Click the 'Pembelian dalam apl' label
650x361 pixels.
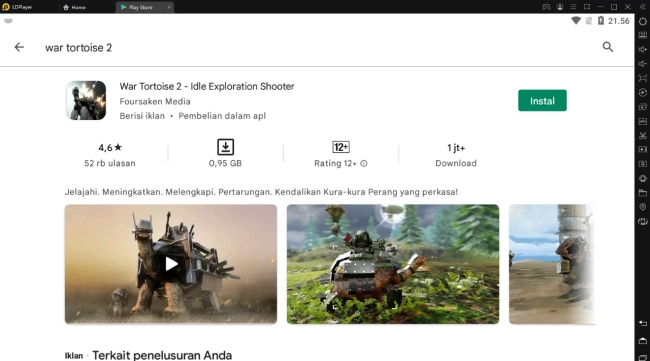(222, 116)
